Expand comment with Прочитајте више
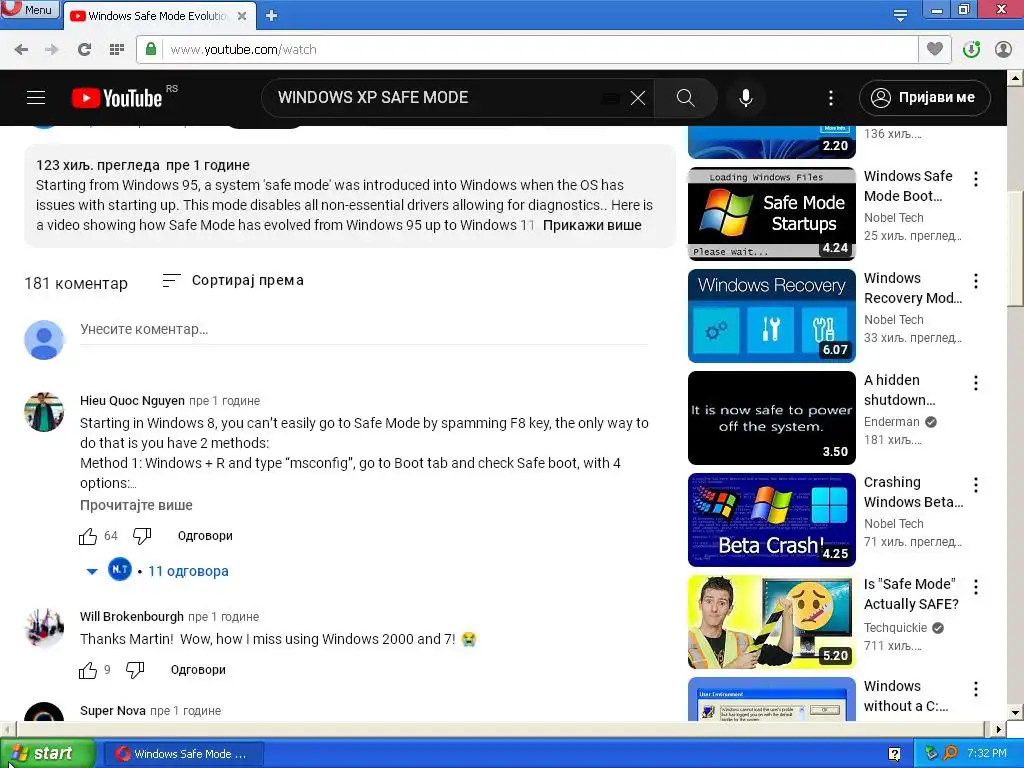This screenshot has height=768, width=1024. point(136,505)
